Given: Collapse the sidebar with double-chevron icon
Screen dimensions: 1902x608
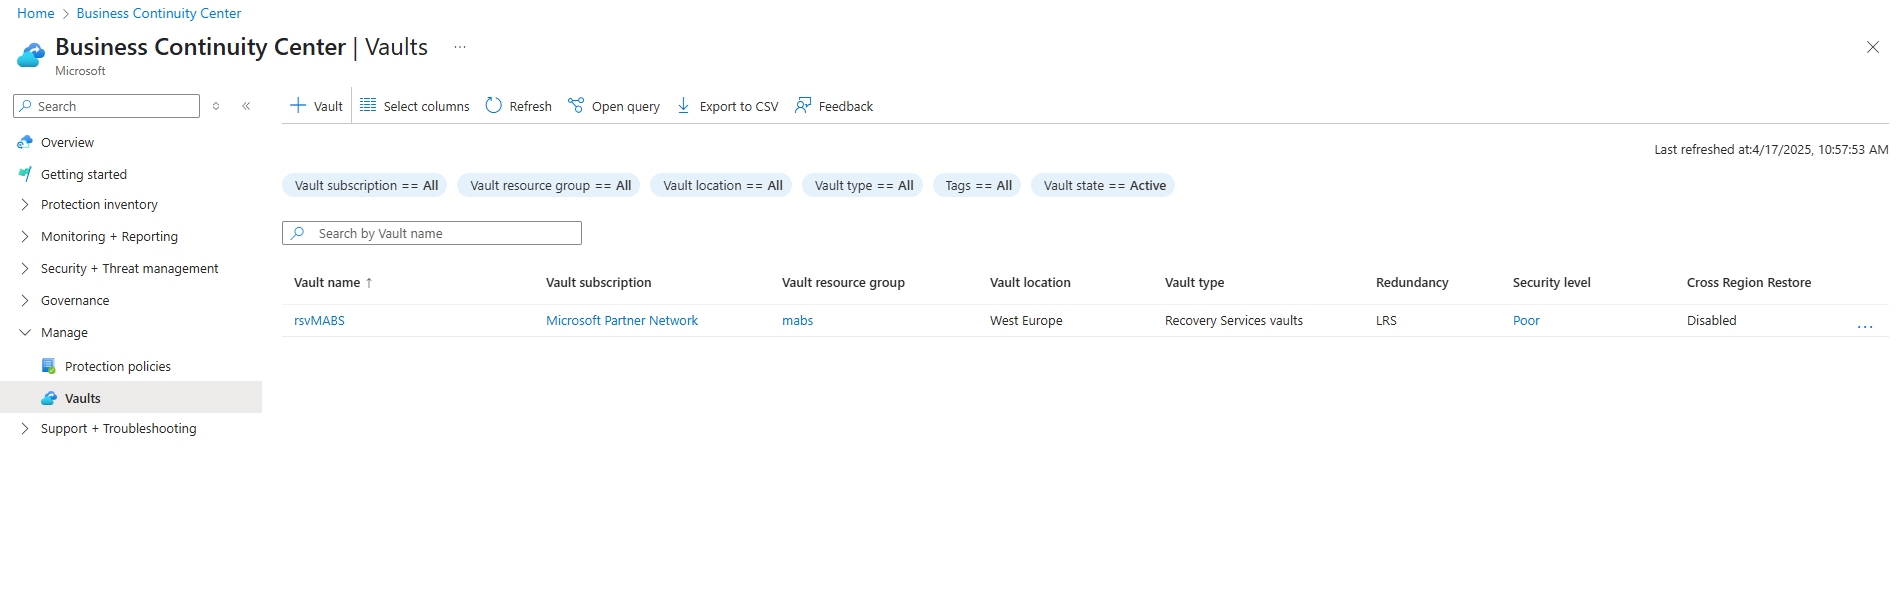Looking at the screenshot, I should (246, 106).
